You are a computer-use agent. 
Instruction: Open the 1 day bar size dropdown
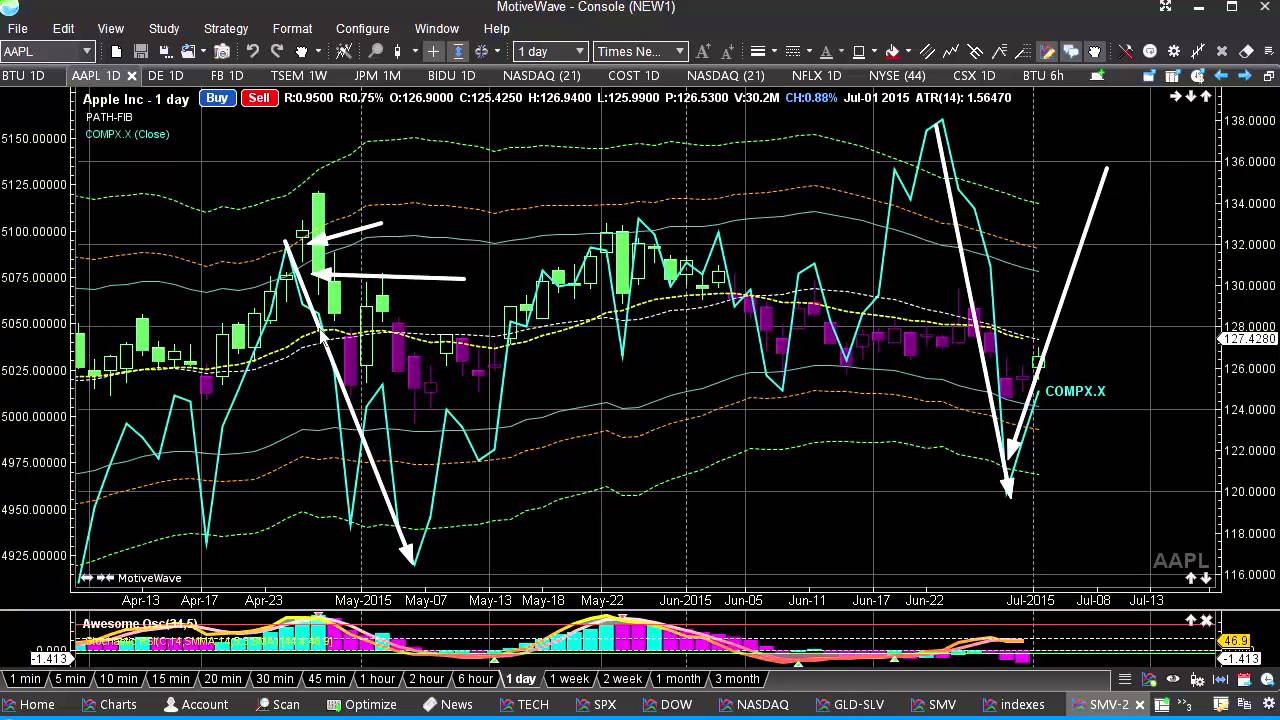(551, 51)
